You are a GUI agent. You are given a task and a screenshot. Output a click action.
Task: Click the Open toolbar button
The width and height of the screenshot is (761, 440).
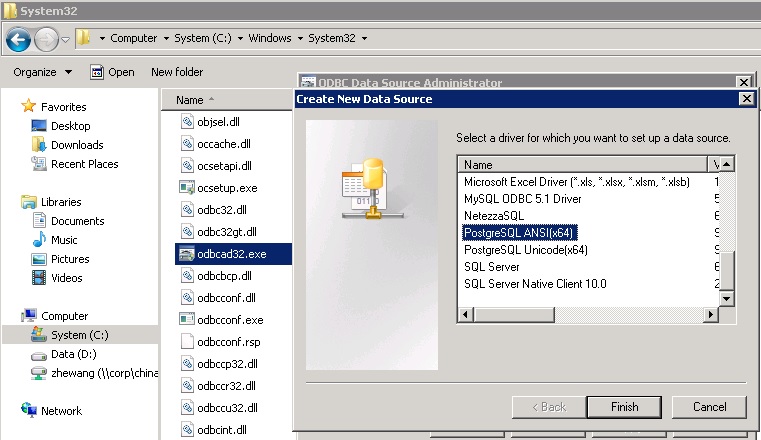coord(112,72)
